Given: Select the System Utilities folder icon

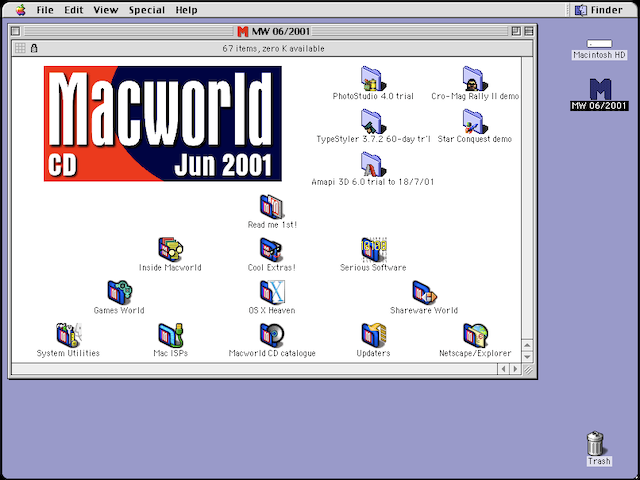Looking at the screenshot, I should [69, 336].
